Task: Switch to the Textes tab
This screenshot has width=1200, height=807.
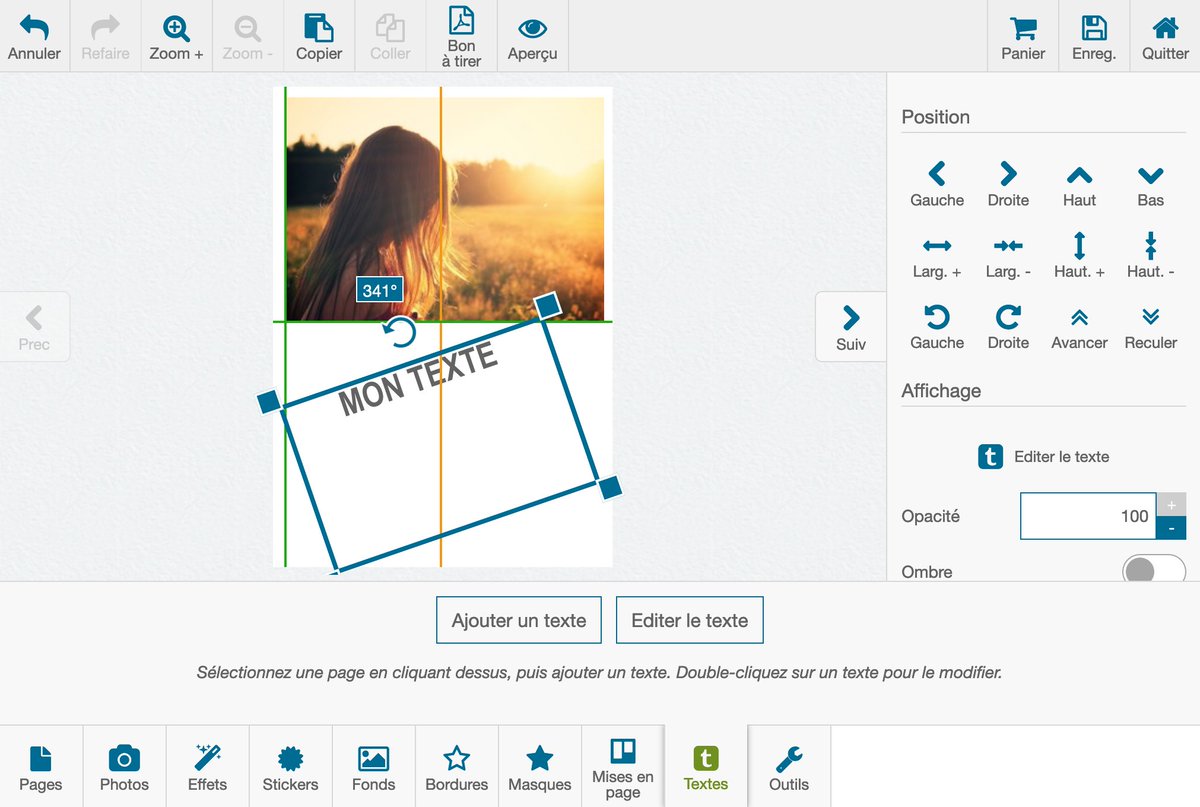Action: [705, 765]
